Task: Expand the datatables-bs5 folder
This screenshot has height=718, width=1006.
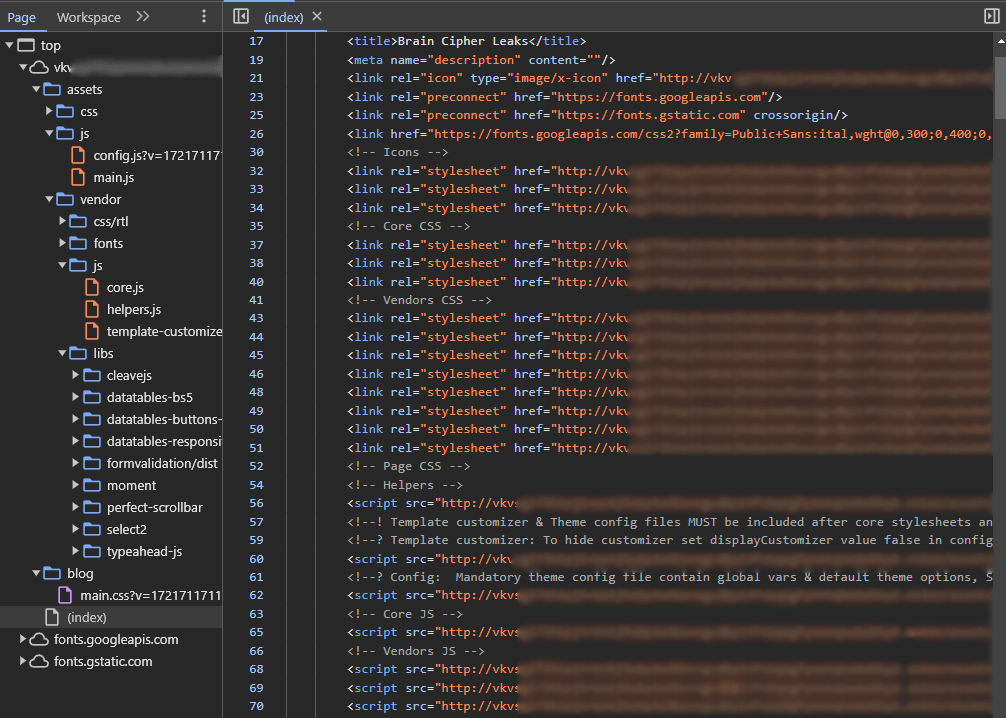Action: tap(76, 397)
